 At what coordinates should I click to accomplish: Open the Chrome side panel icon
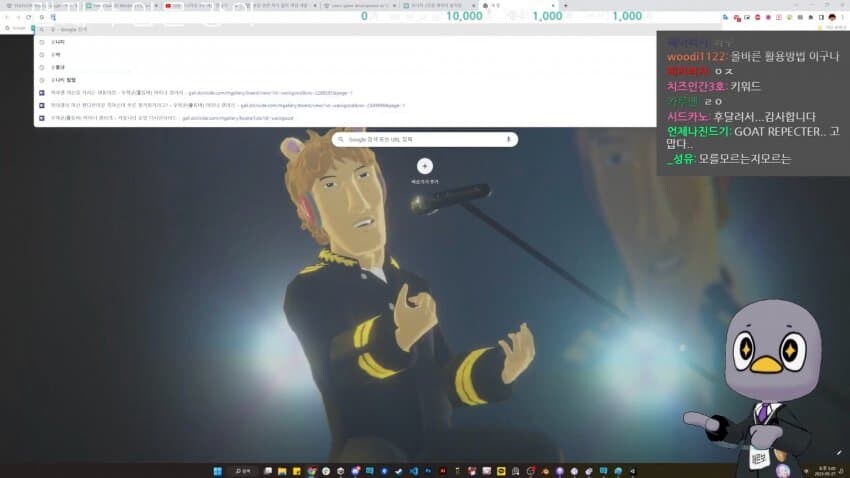tap(821, 17)
